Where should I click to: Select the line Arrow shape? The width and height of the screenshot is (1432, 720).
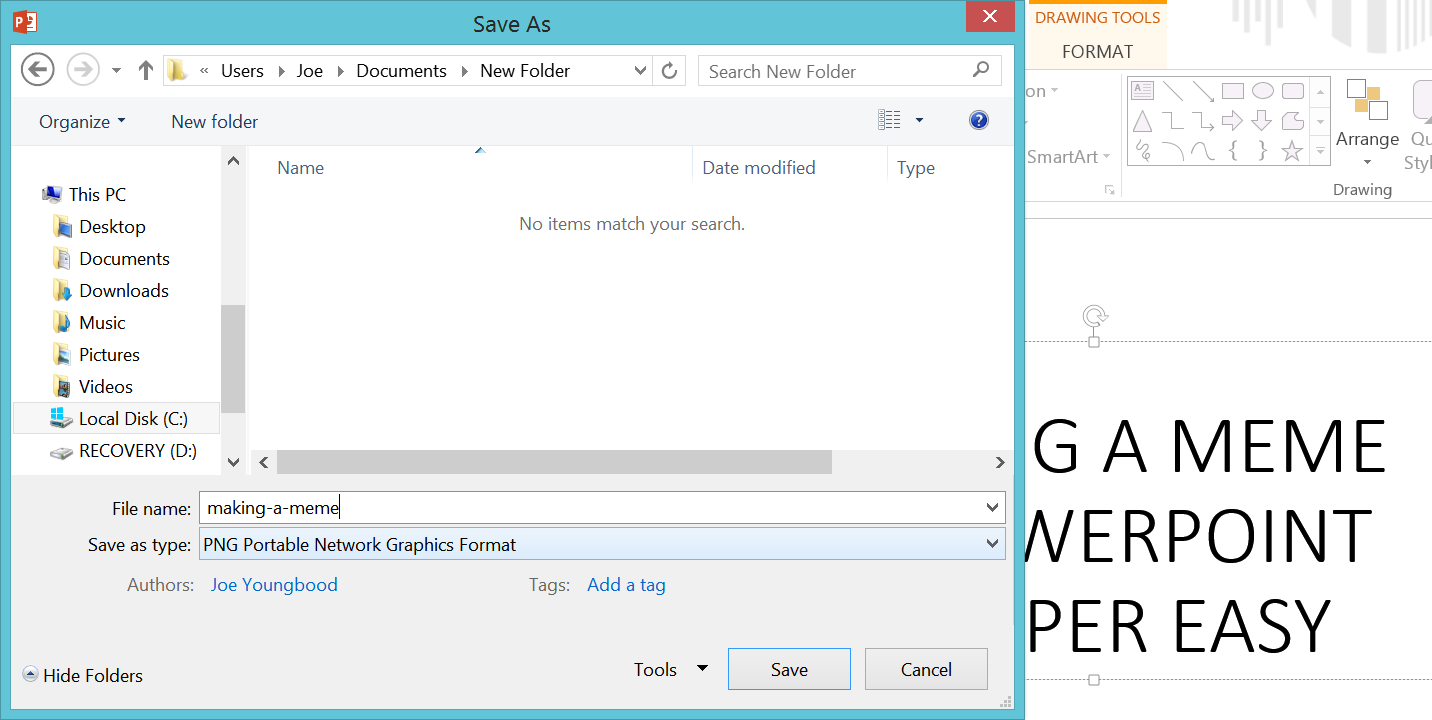coord(1203,91)
